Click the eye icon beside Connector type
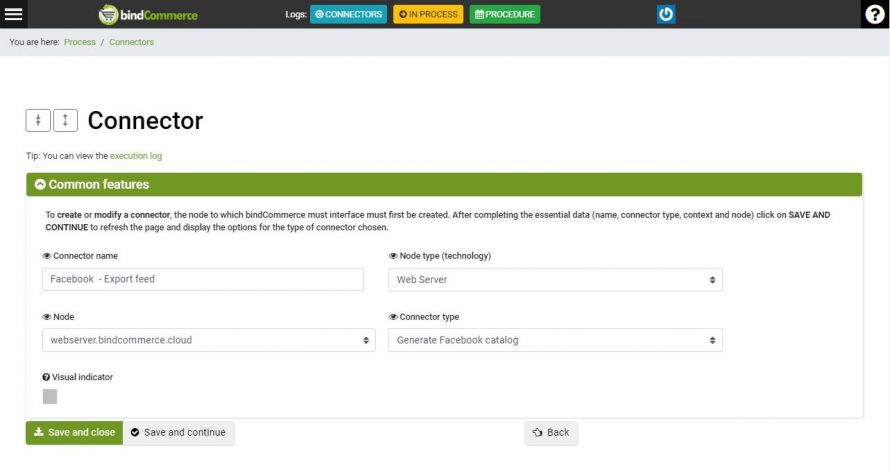This screenshot has width=890, height=469. coord(392,317)
